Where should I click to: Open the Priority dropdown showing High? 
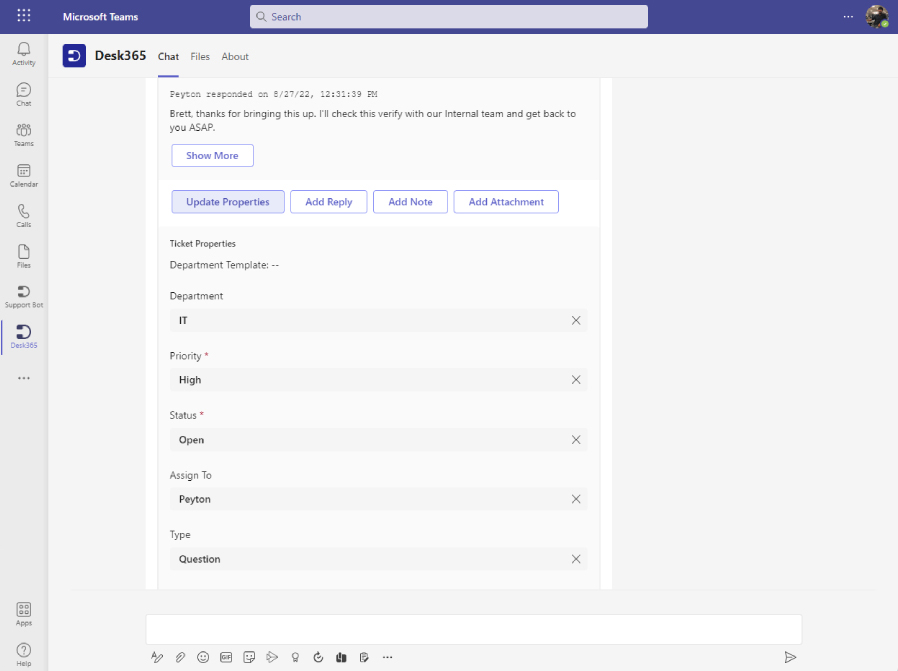379,380
